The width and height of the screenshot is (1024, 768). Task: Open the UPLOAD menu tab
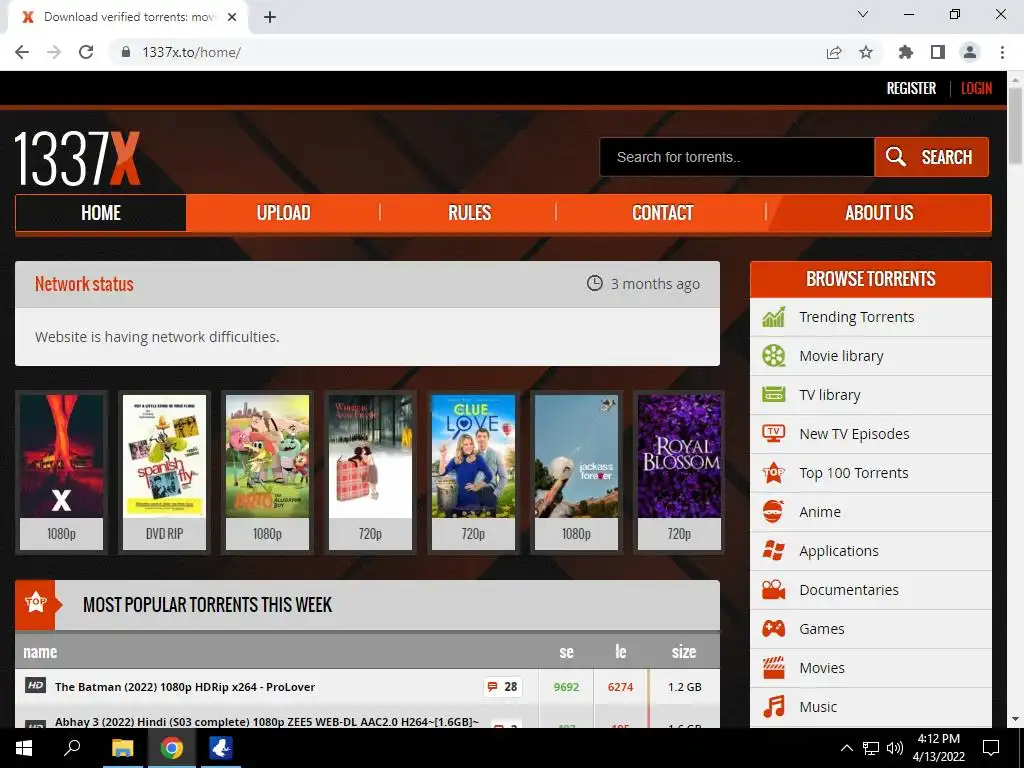[283, 213]
